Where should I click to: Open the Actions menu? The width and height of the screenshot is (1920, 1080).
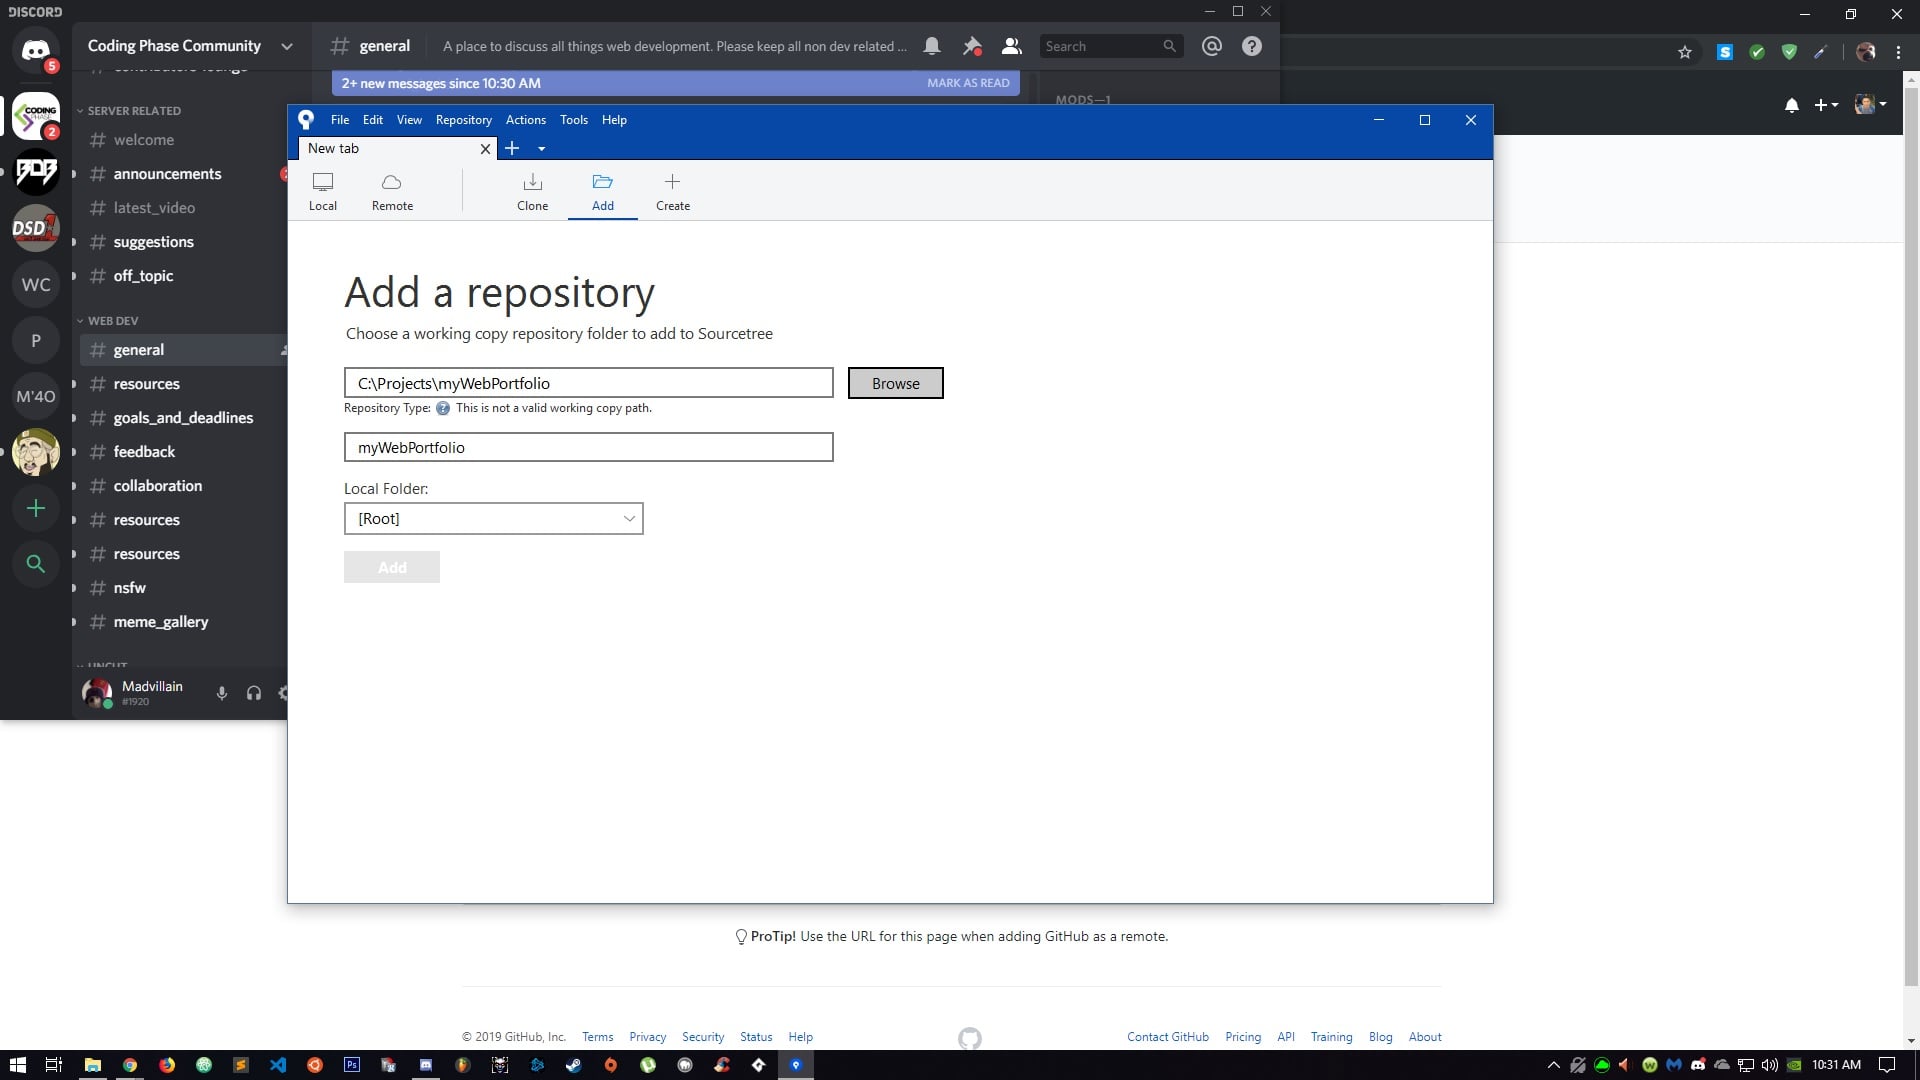(526, 120)
